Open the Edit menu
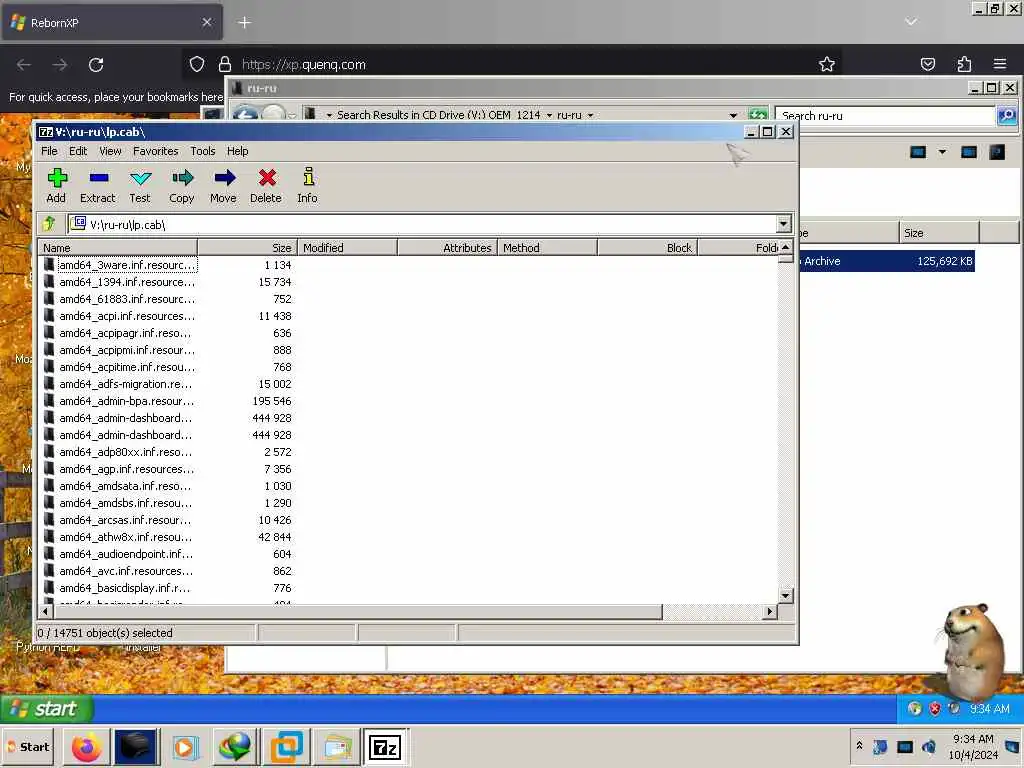The height and width of the screenshot is (768, 1024). click(x=78, y=151)
